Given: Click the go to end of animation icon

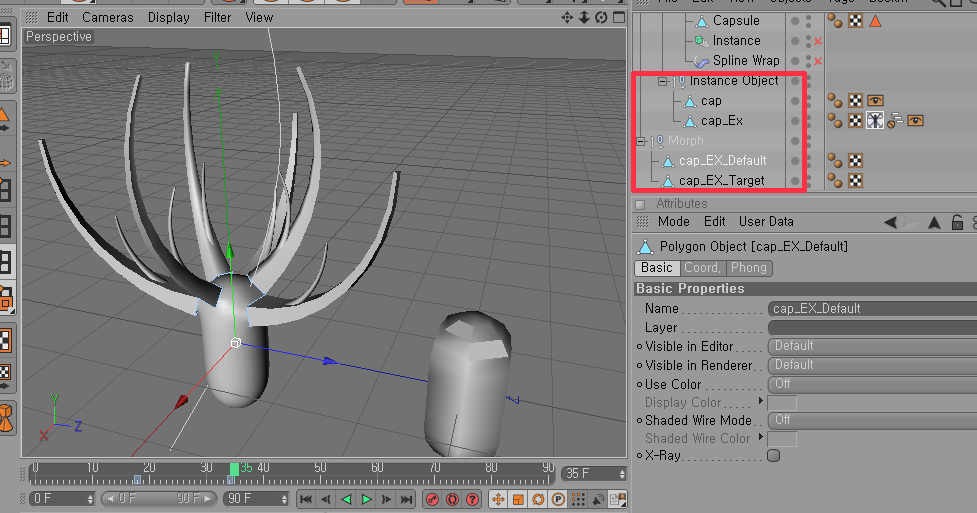Looking at the screenshot, I should click(407, 499).
